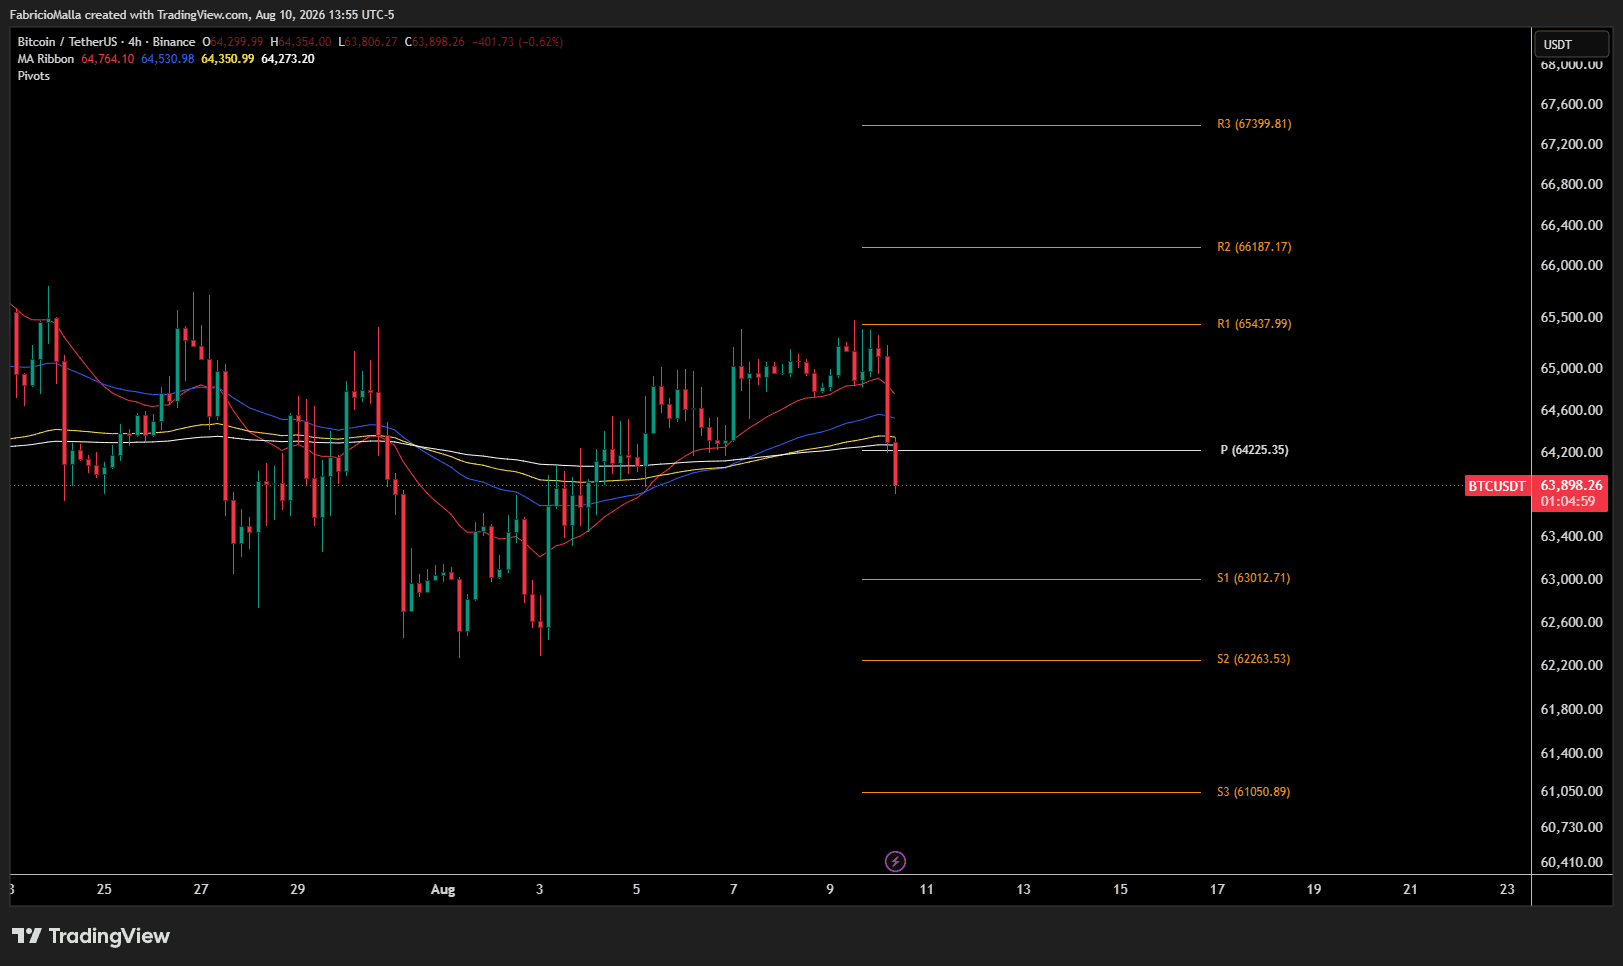Click the red MA value 64,764.10
The height and width of the screenshot is (966, 1623).
[107, 59]
